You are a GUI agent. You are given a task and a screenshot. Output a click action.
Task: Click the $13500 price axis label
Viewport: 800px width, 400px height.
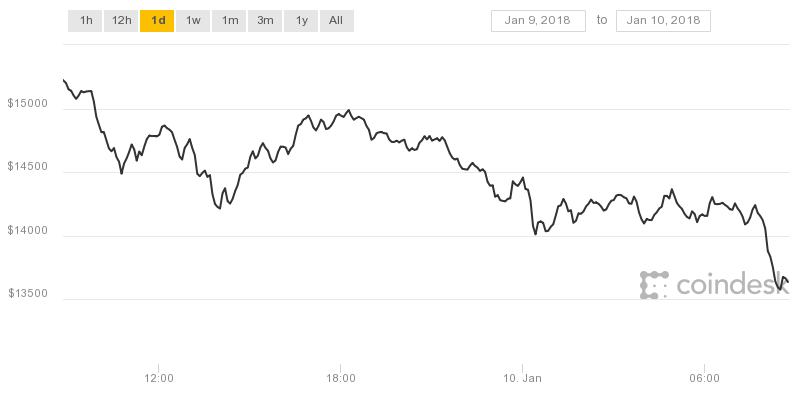(28, 293)
